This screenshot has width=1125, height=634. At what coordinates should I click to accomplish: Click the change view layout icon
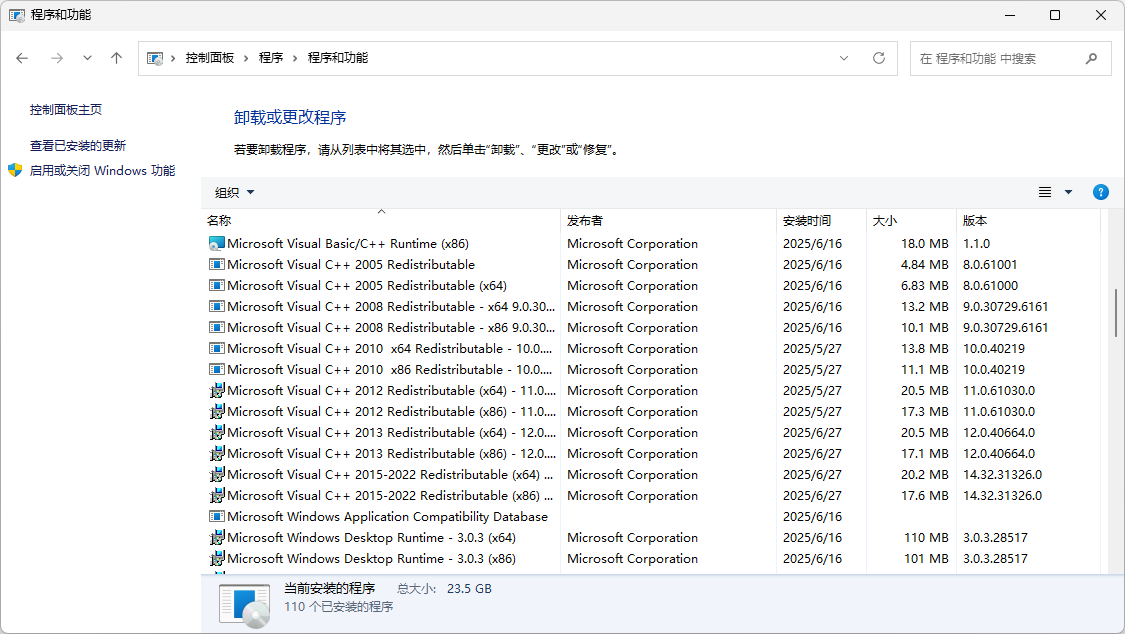pos(1045,192)
